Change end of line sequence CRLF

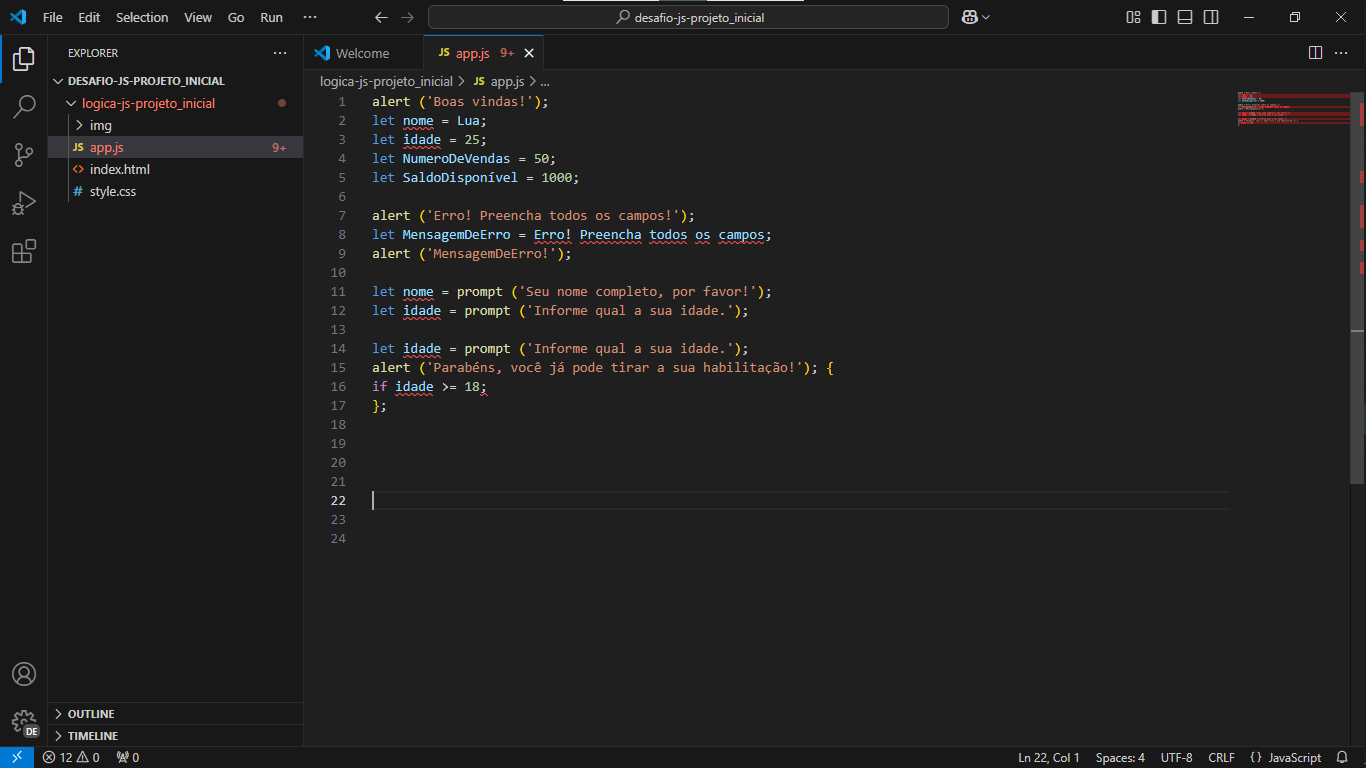pyautogui.click(x=1221, y=757)
